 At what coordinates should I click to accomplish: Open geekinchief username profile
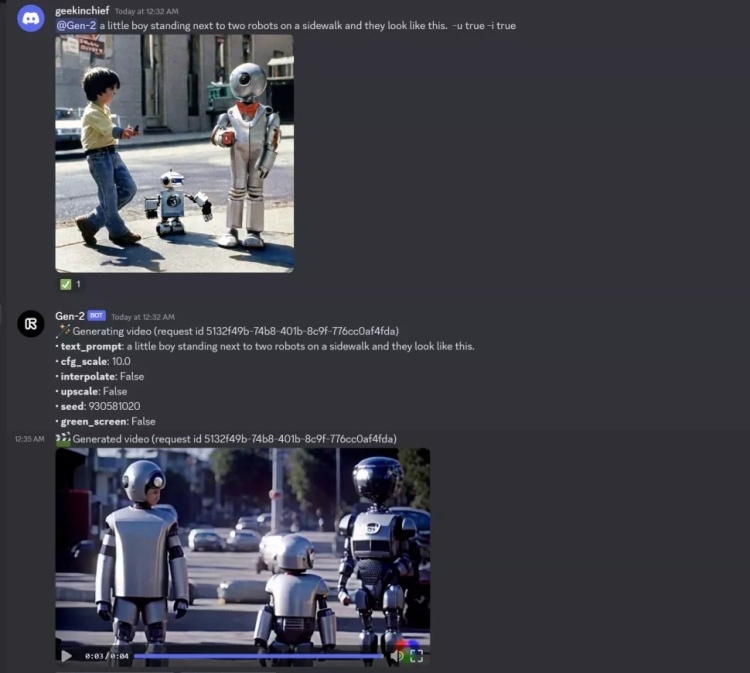pos(82,11)
